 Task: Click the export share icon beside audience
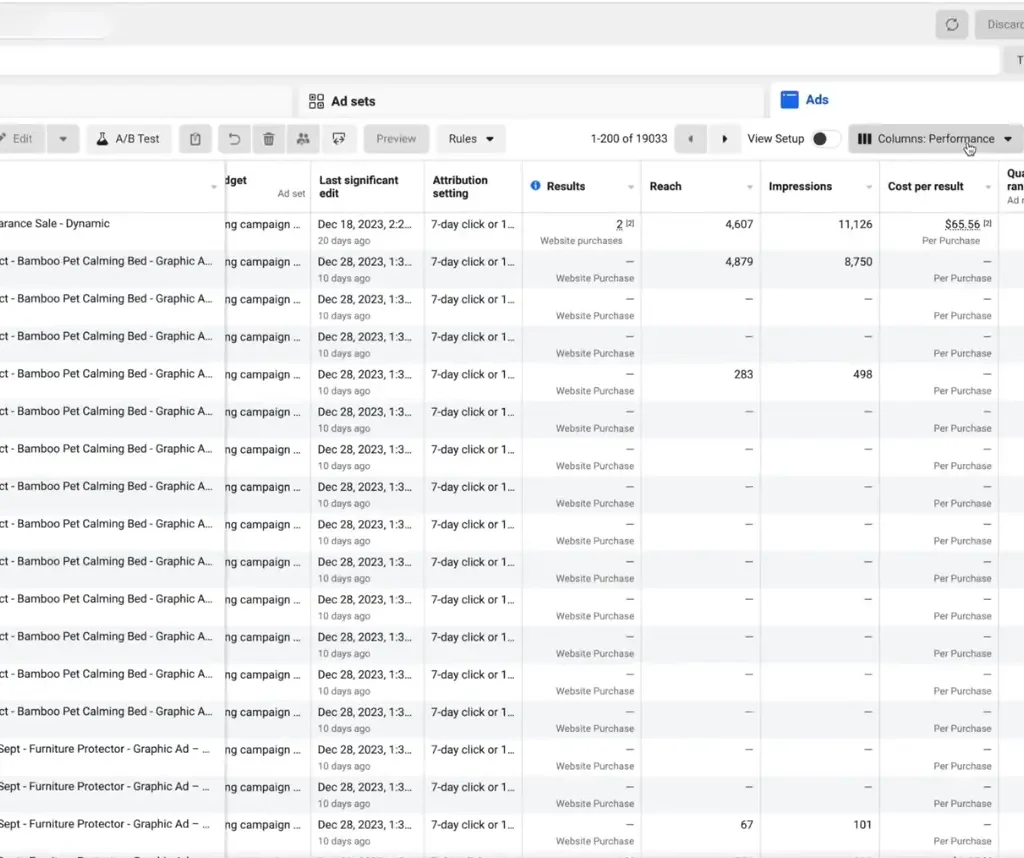point(338,139)
